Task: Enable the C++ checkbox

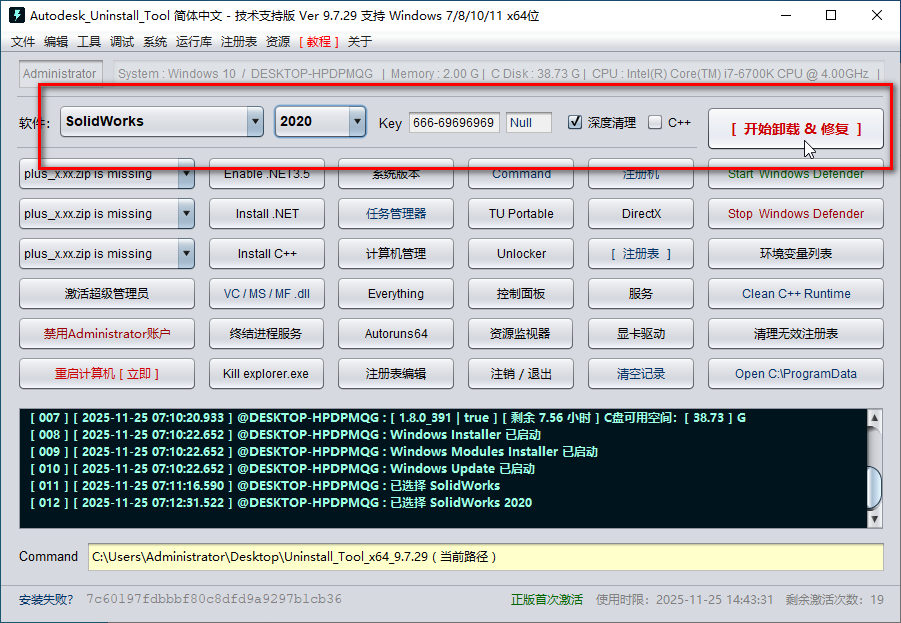Action: coord(654,122)
